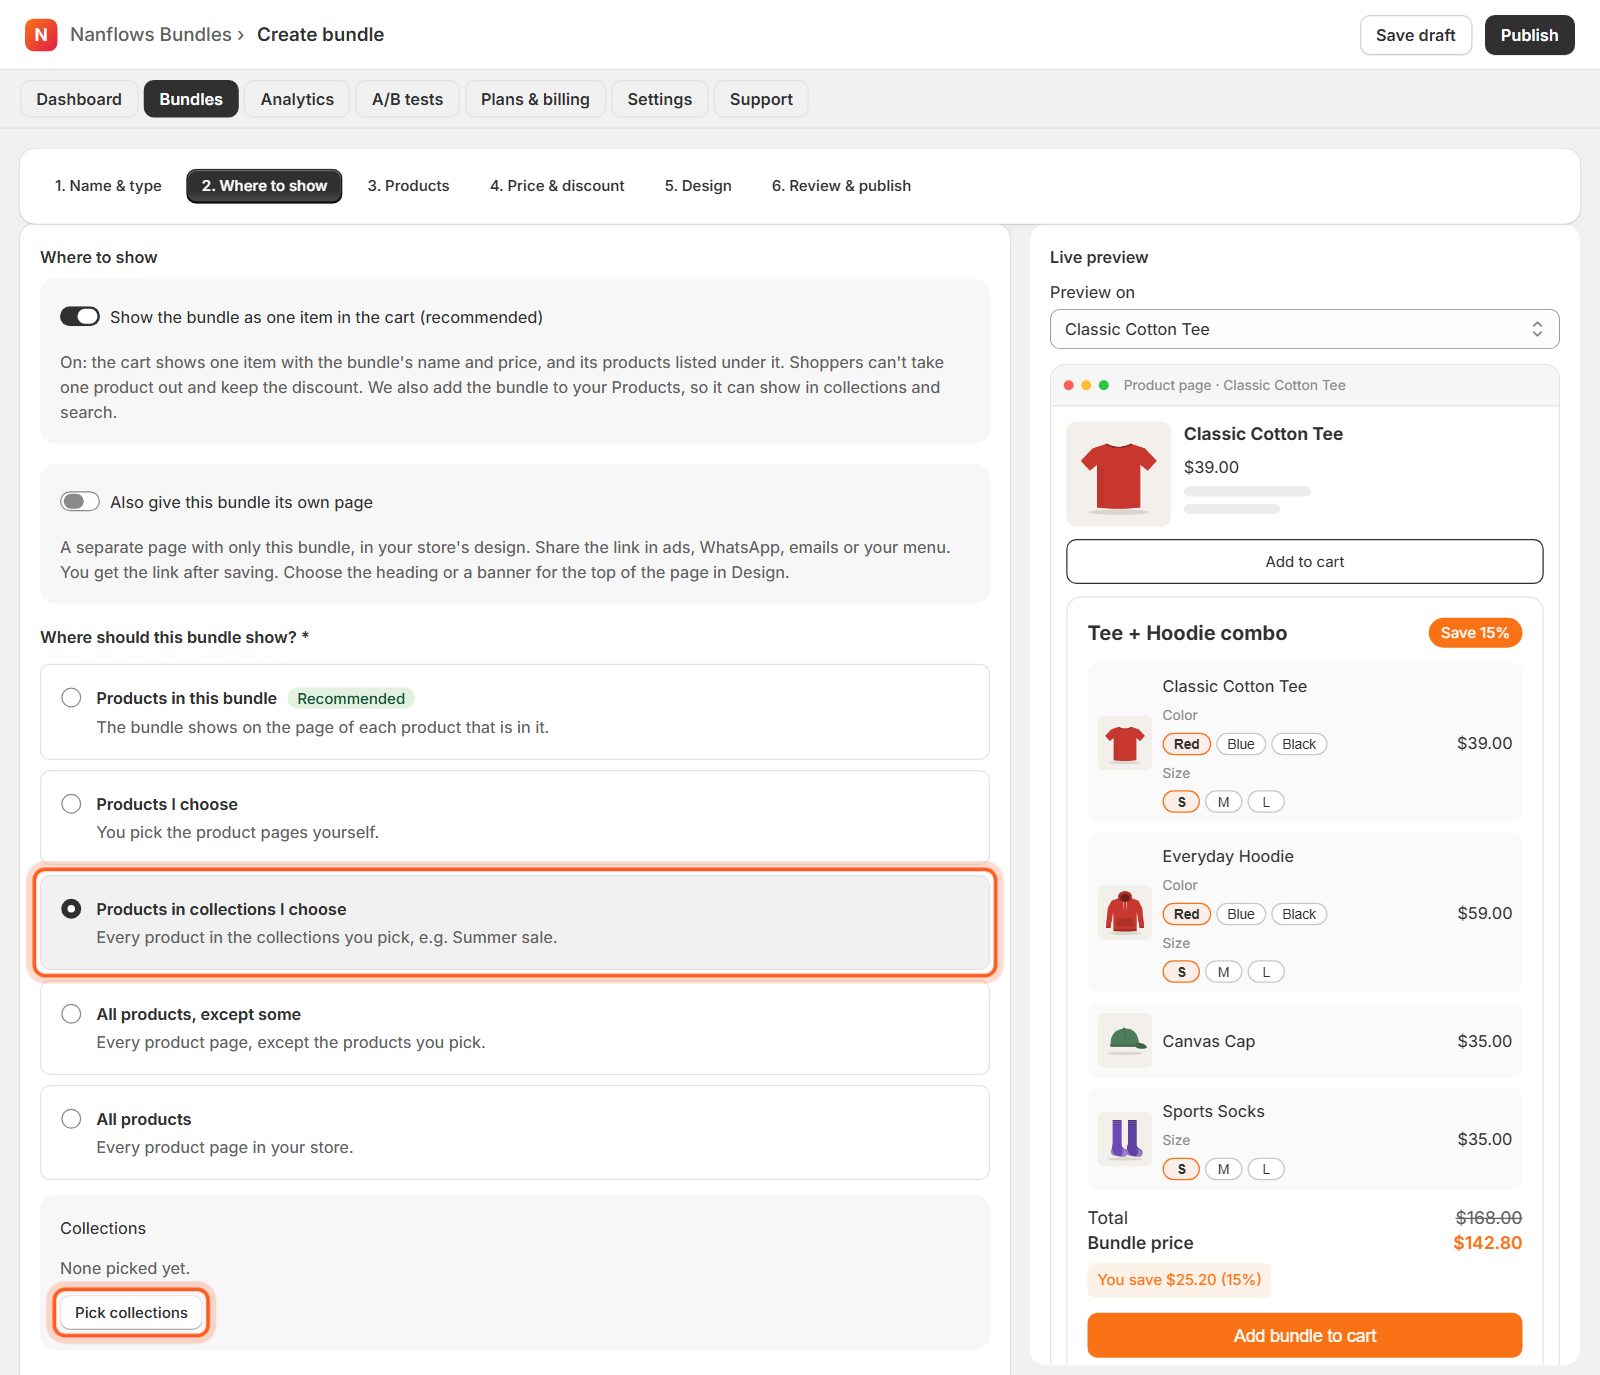The image size is (1600, 1375).
Task: Open the Support tab
Action: point(761,99)
